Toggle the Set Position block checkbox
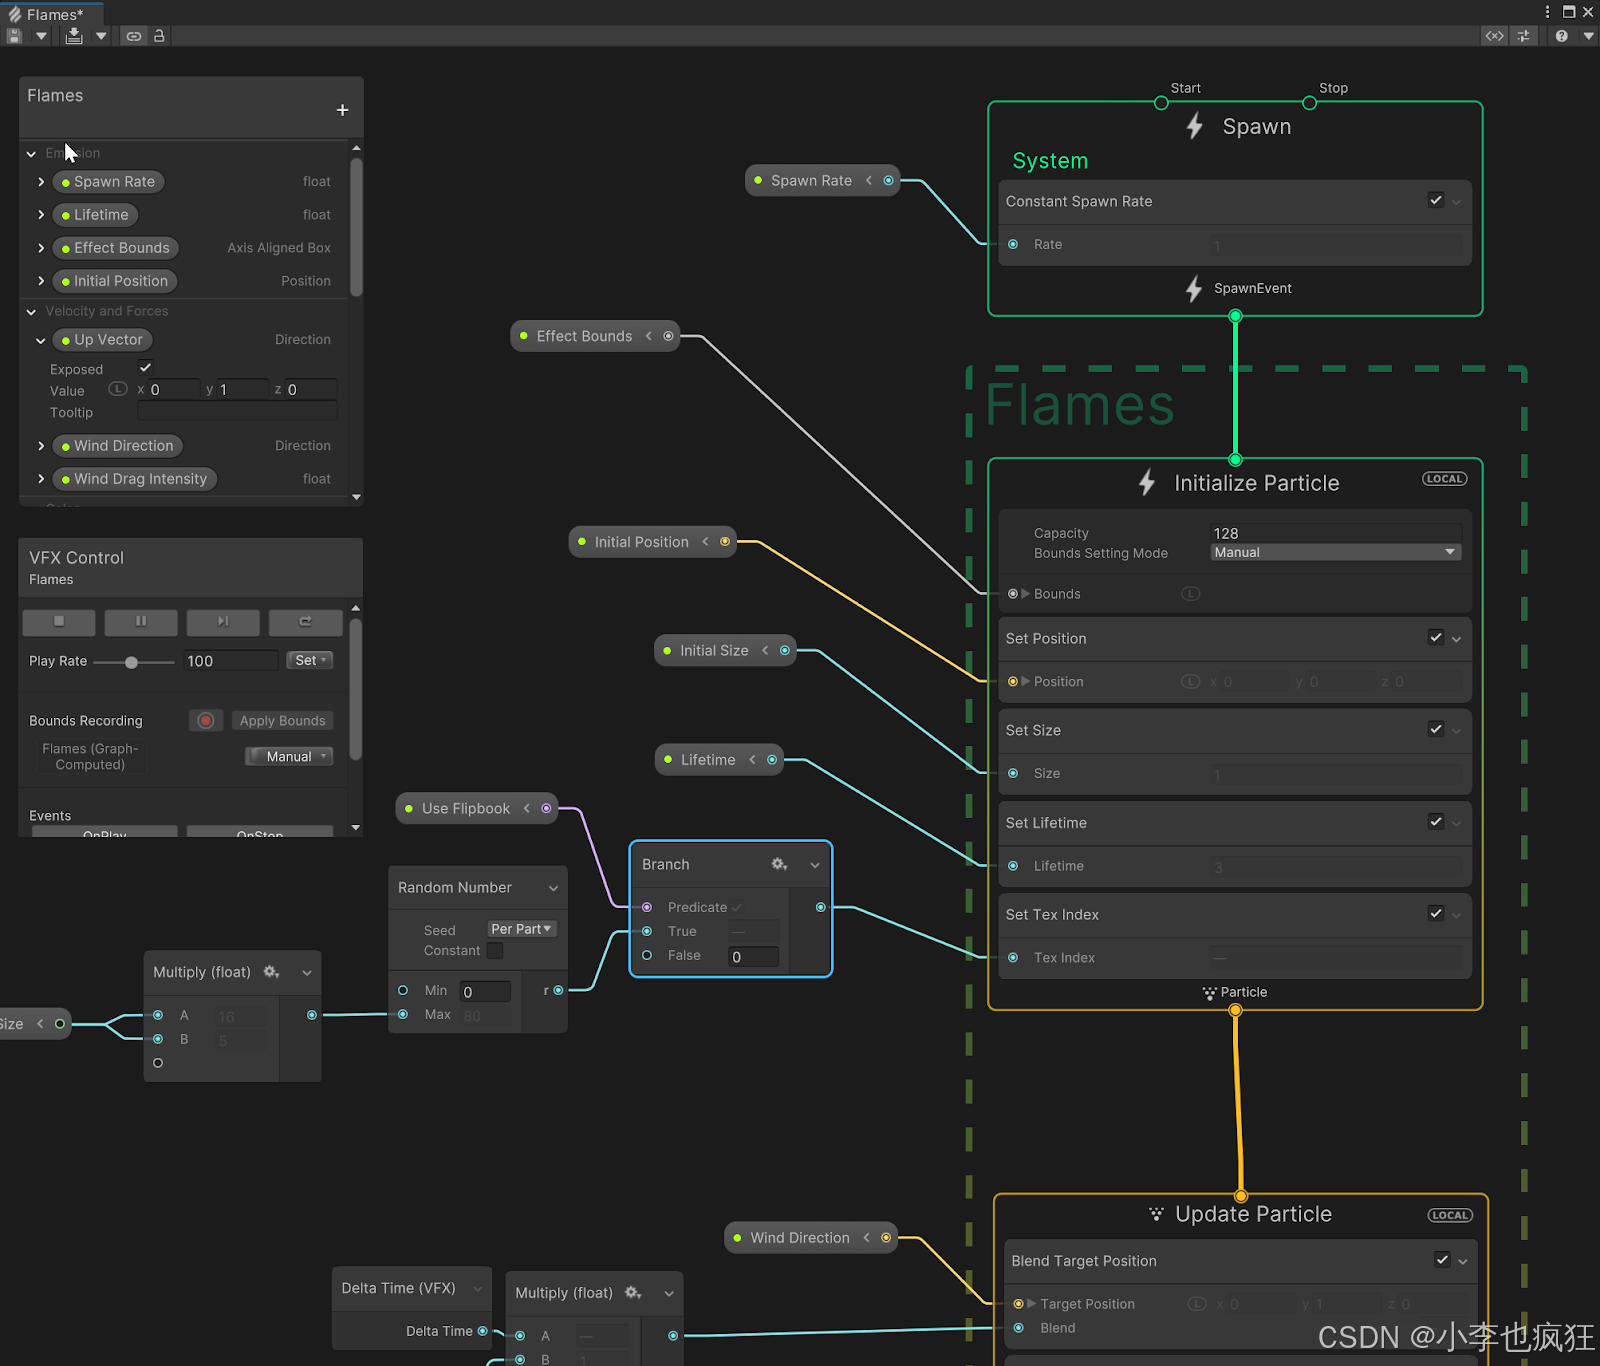1600x1366 pixels. [x=1436, y=637]
